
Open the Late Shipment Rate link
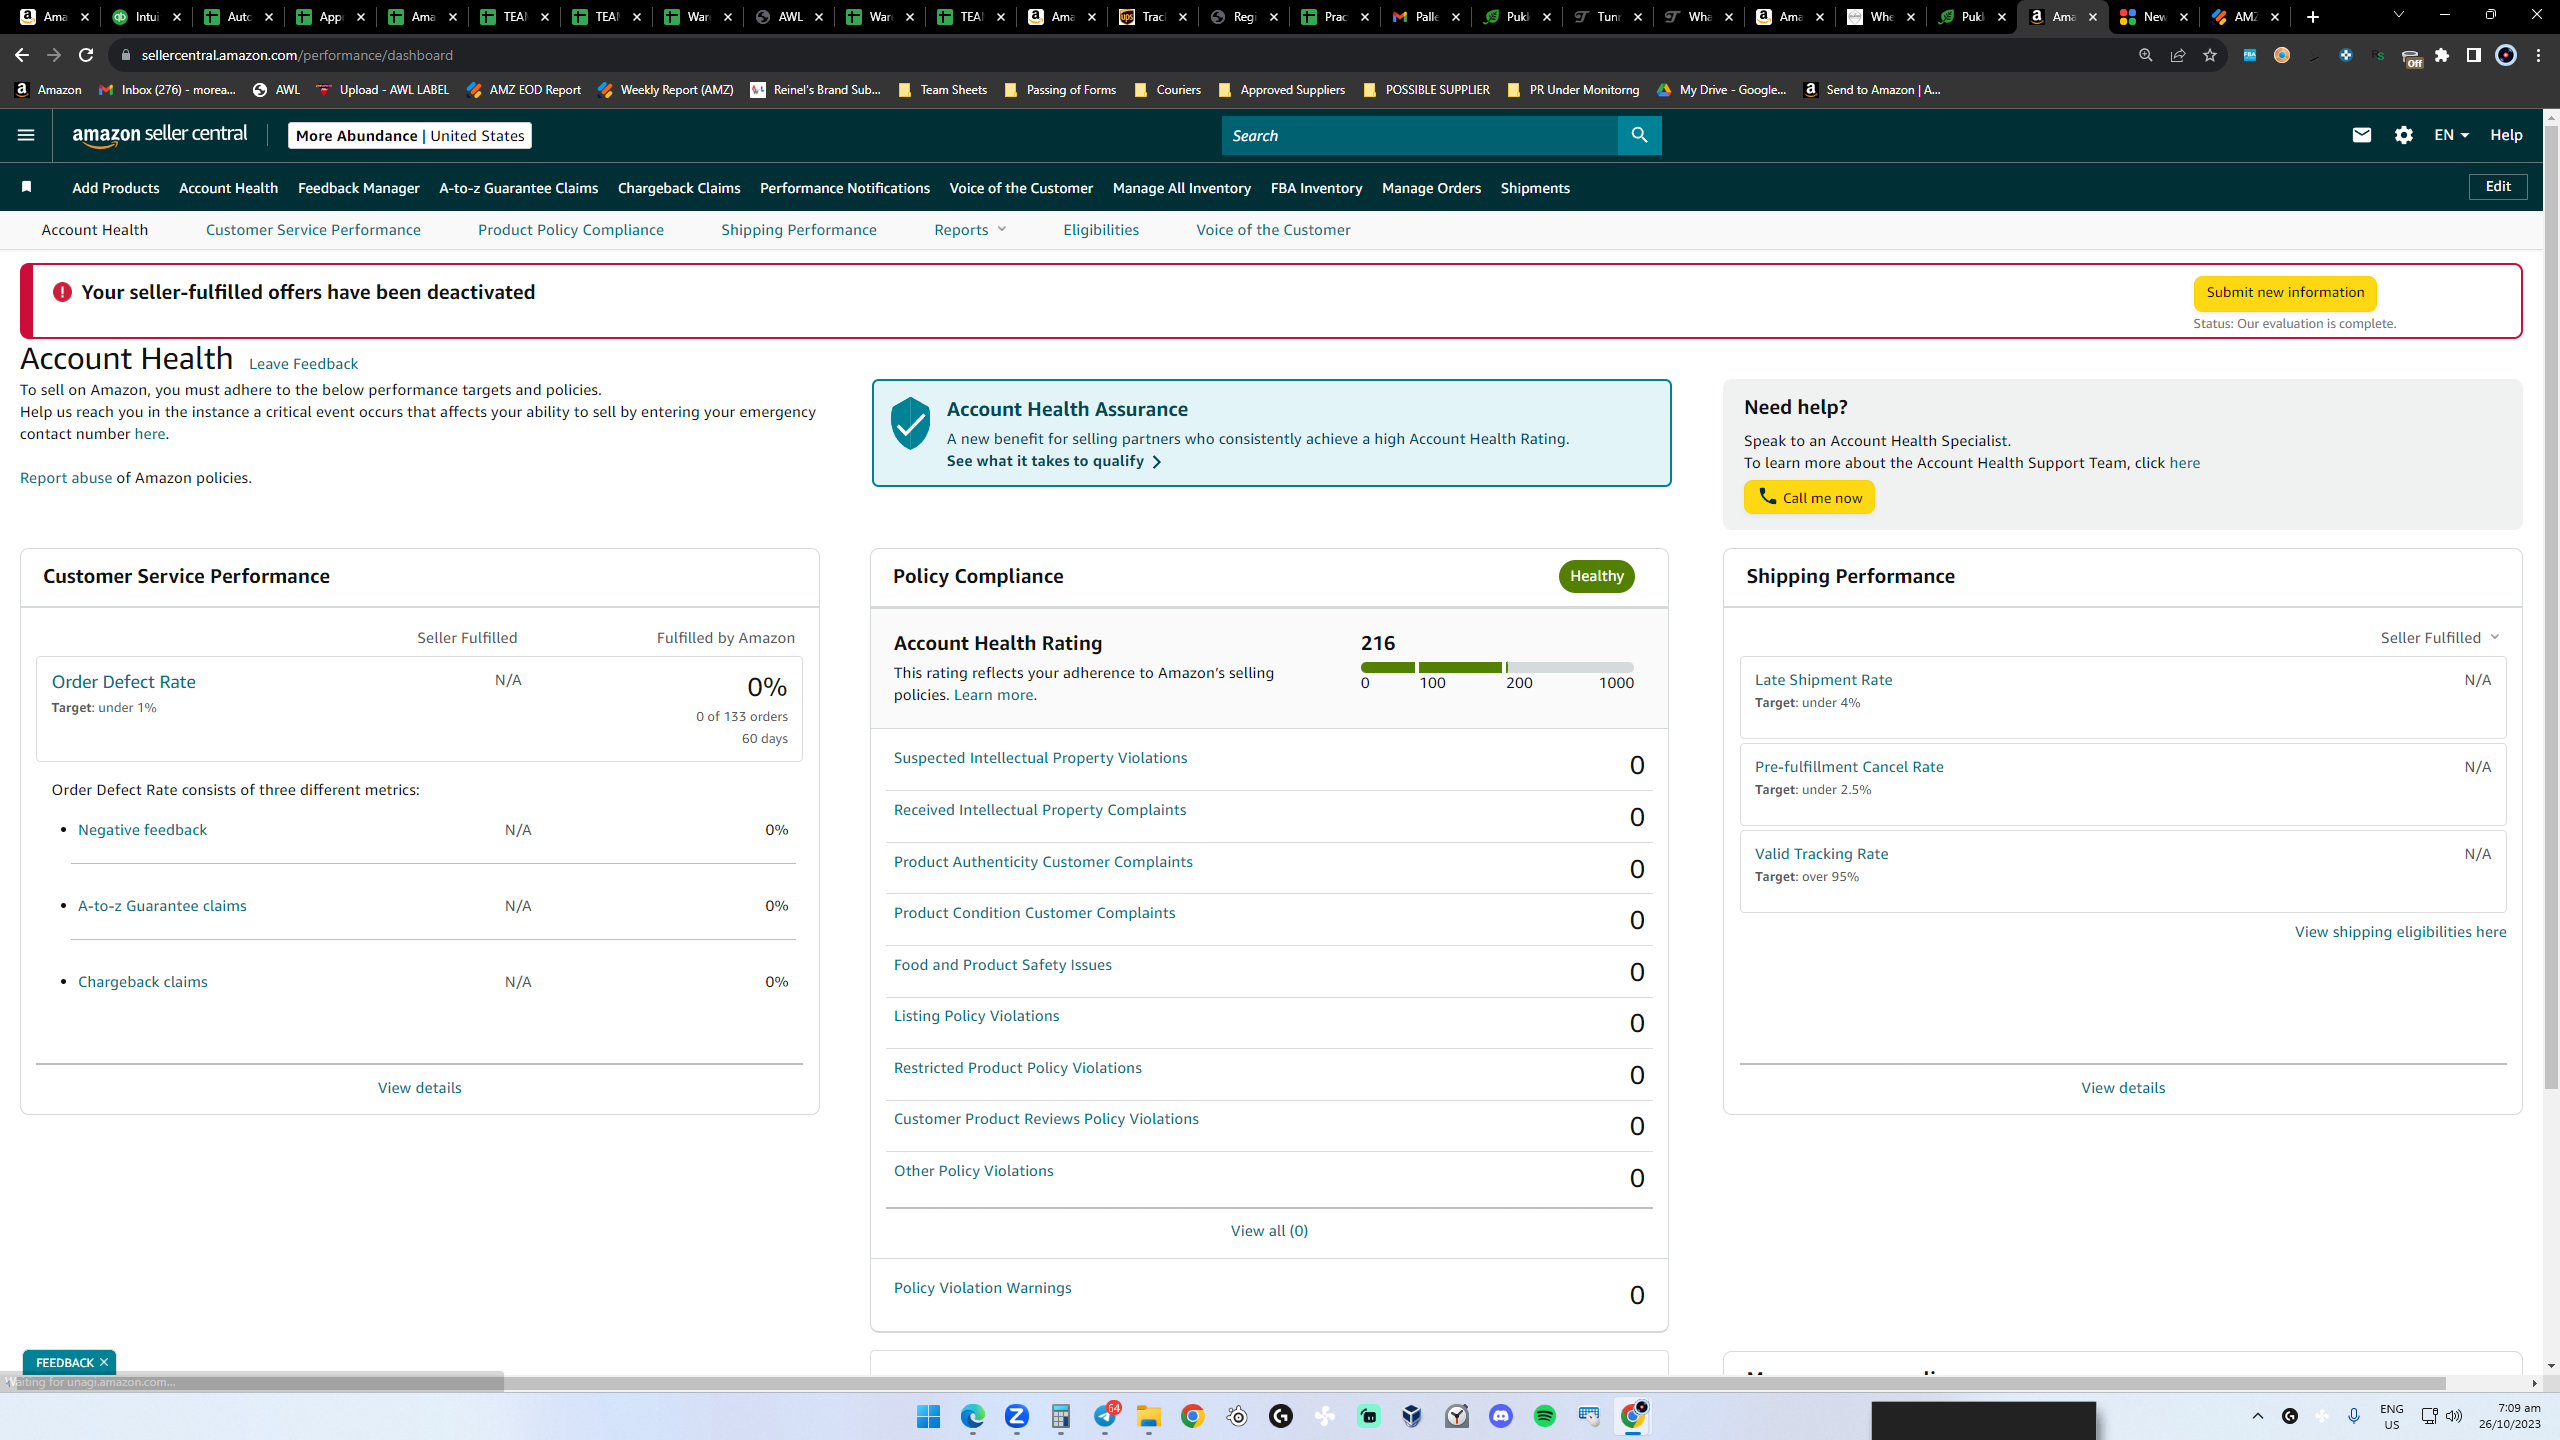click(x=1823, y=680)
